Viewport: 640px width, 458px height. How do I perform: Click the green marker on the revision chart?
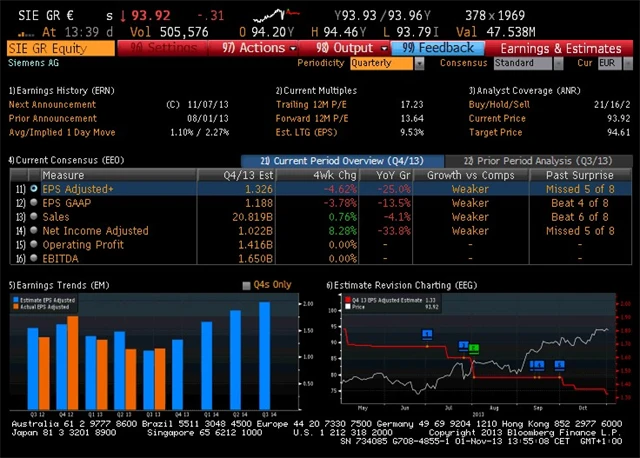coord(474,349)
